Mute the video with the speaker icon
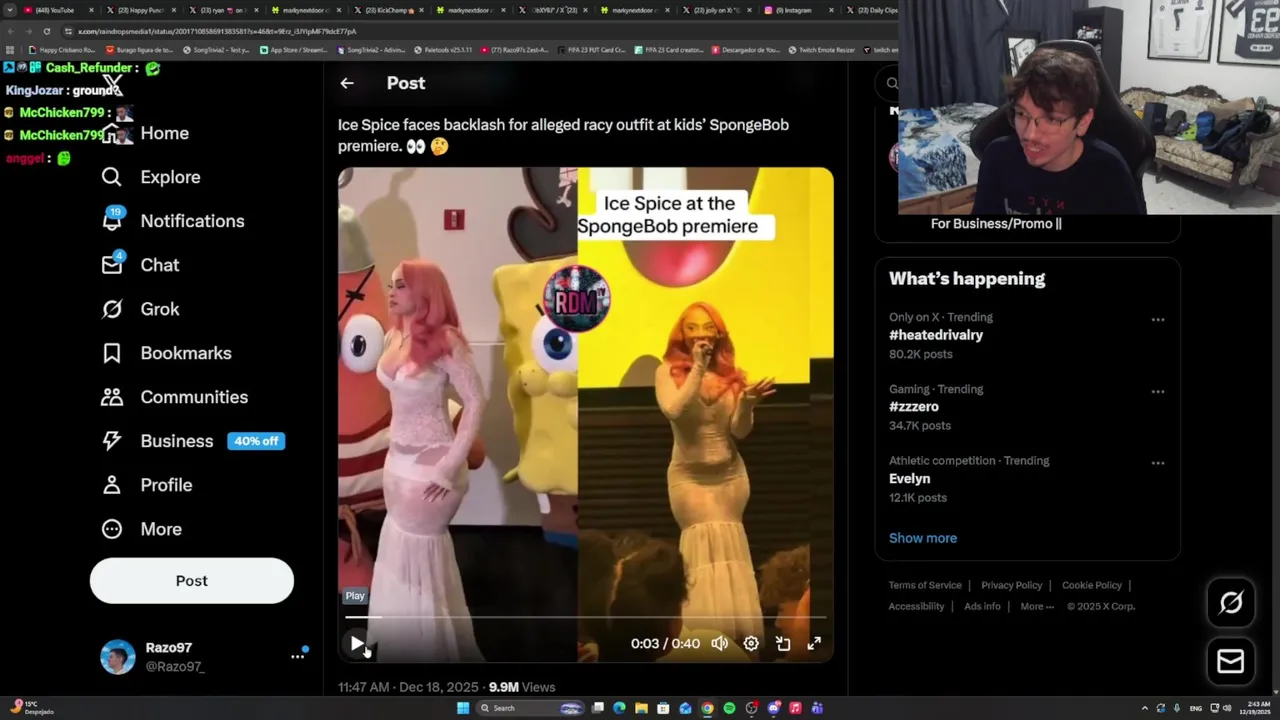 click(719, 644)
